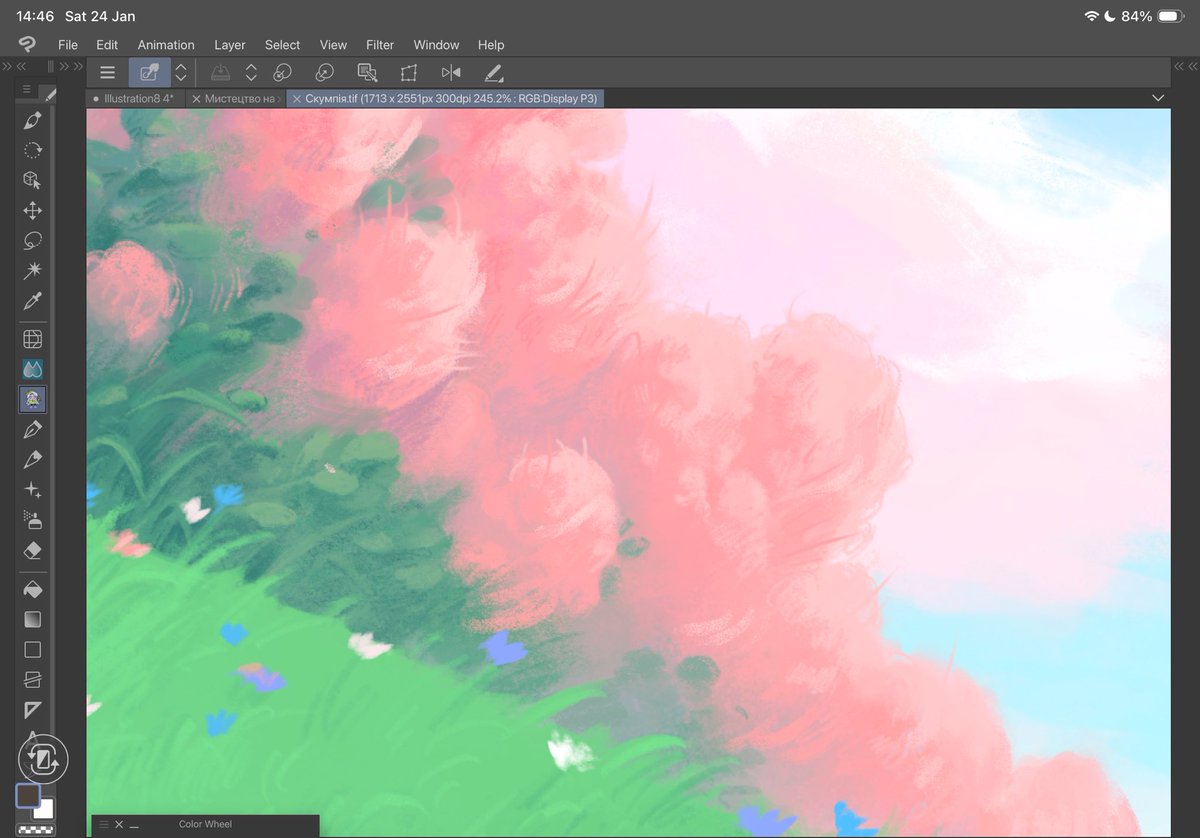Close the Скумпія.tif tab
The image size is (1200, 838).
296,99
